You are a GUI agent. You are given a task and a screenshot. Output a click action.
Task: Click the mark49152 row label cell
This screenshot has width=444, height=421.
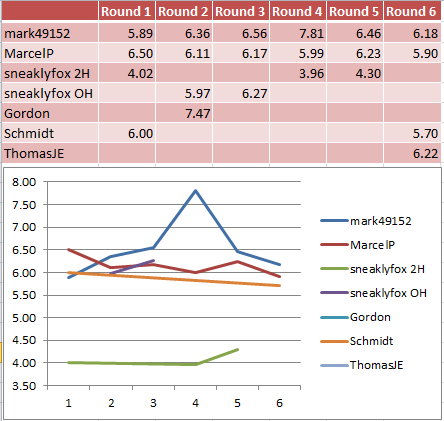coord(50,33)
